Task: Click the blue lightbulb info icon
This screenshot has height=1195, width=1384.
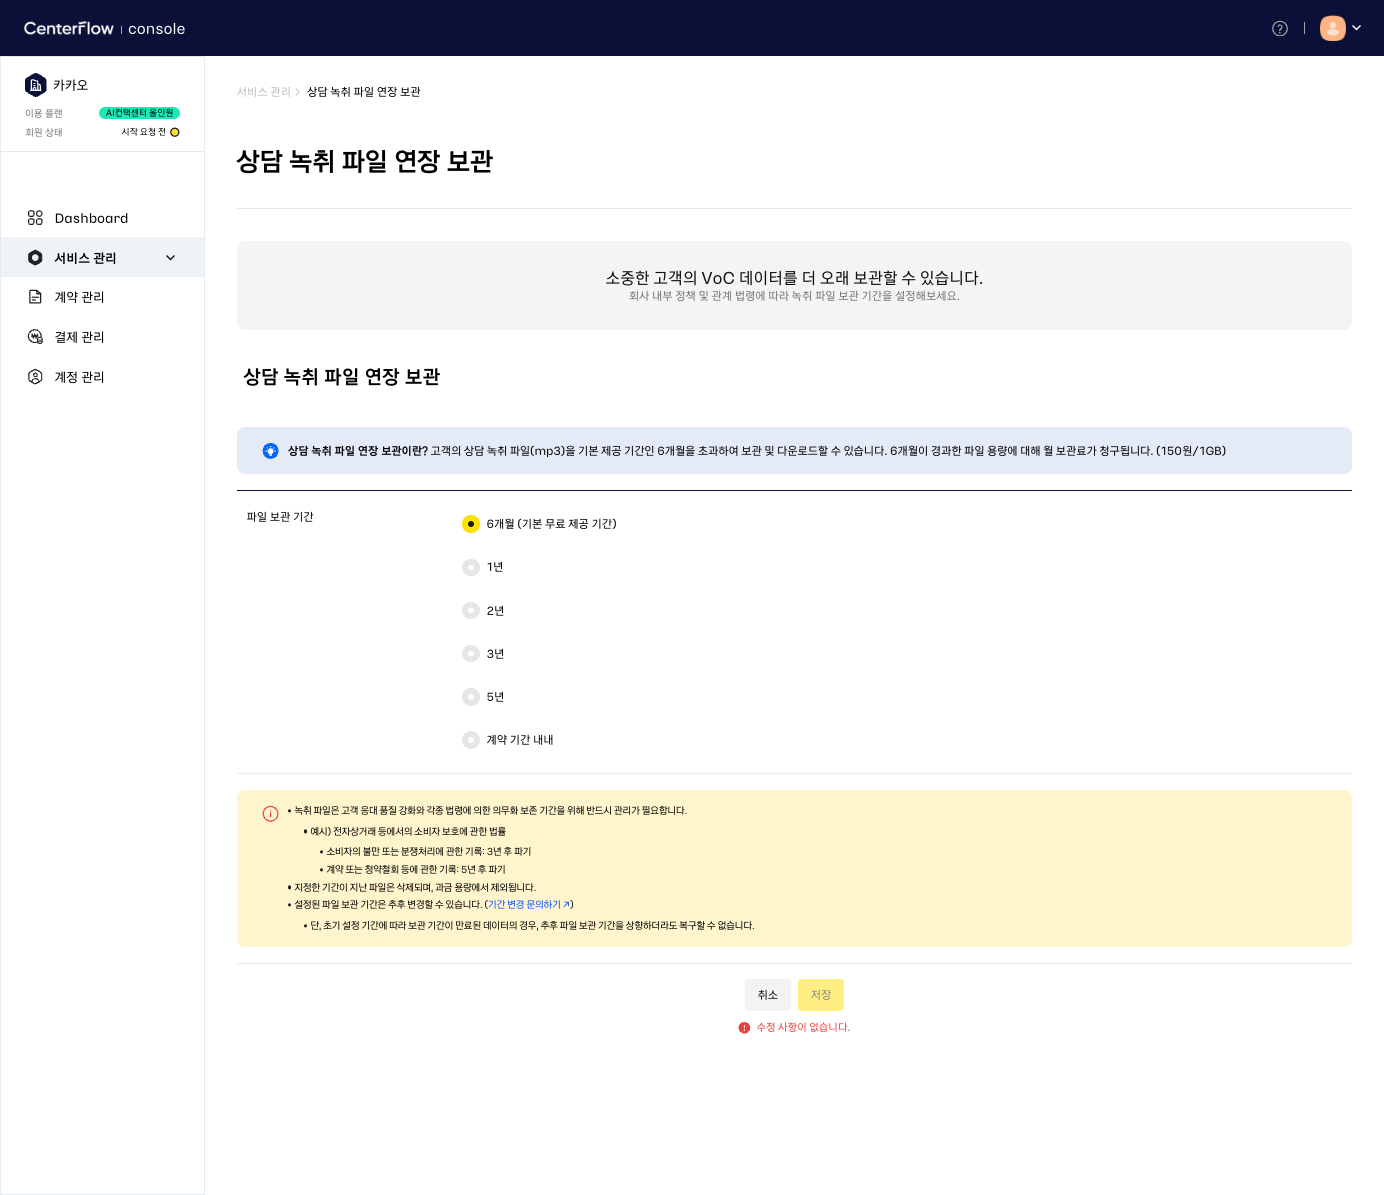Action: pos(270,451)
